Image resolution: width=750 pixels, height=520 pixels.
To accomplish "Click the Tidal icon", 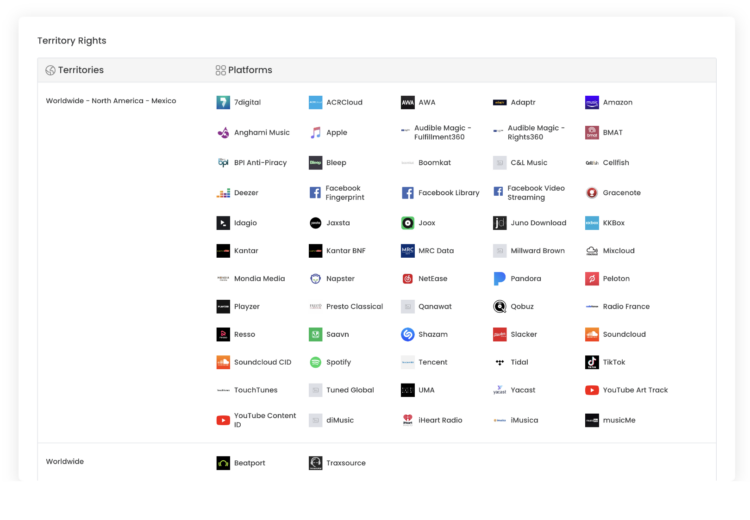I will pyautogui.click(x=500, y=362).
